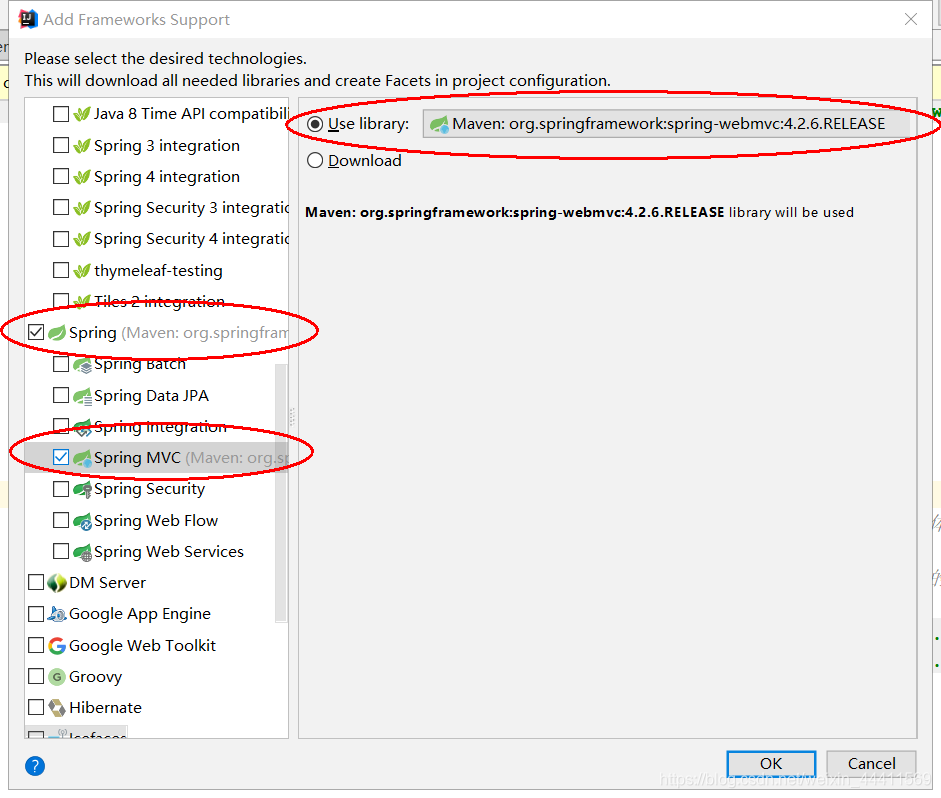Uncheck the Spring framework checkbox
This screenshot has height=798, width=941.
coord(36,332)
